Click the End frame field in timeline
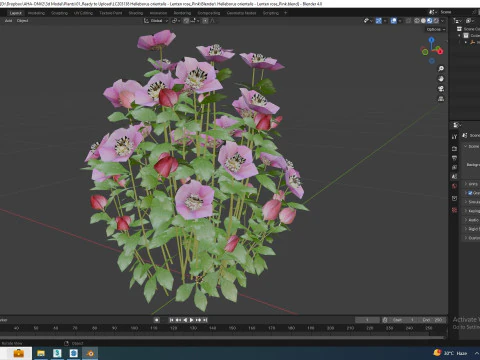Screen dimensions: 480x360 point(432,320)
